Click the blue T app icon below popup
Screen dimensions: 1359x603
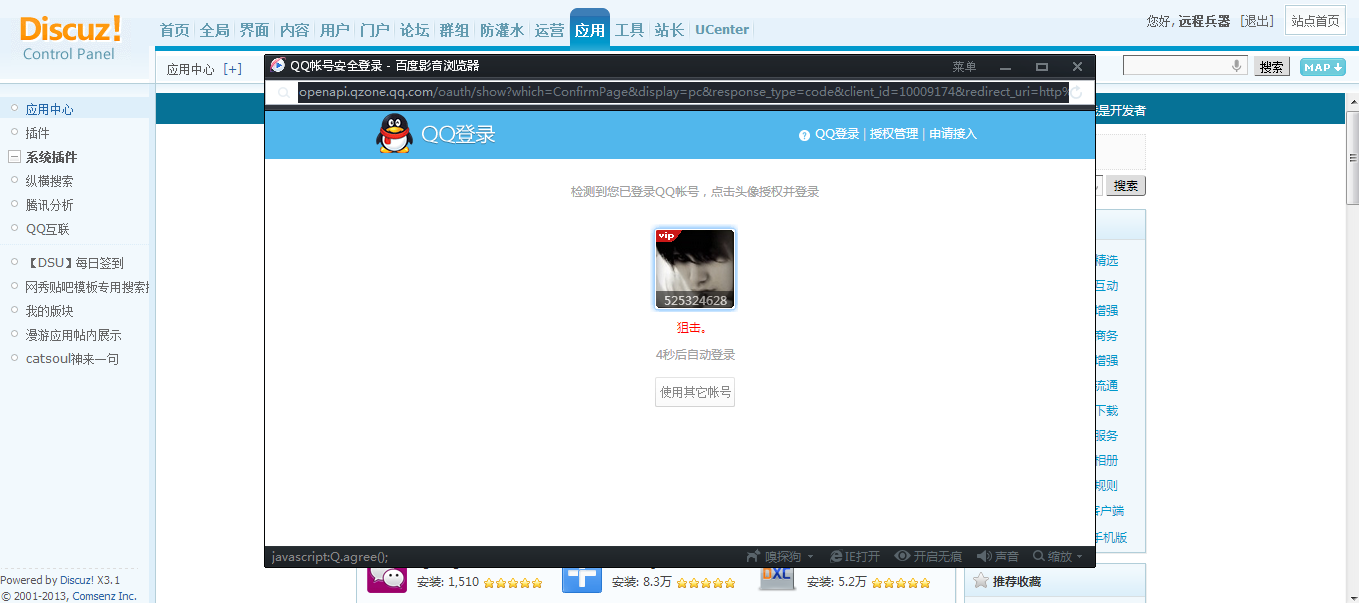tap(582, 580)
